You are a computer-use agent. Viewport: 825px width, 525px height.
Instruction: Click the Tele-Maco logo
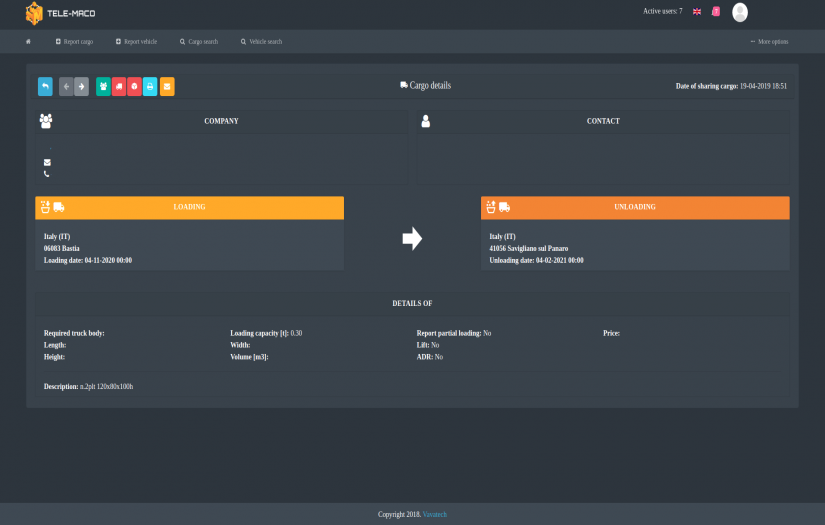point(61,13)
